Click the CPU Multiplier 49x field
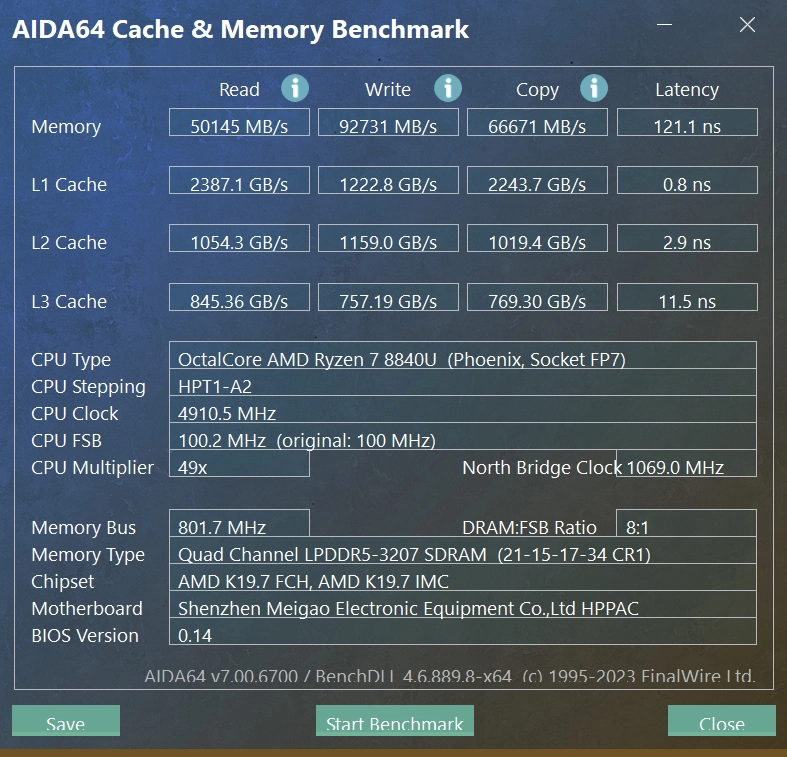 (x=240, y=465)
